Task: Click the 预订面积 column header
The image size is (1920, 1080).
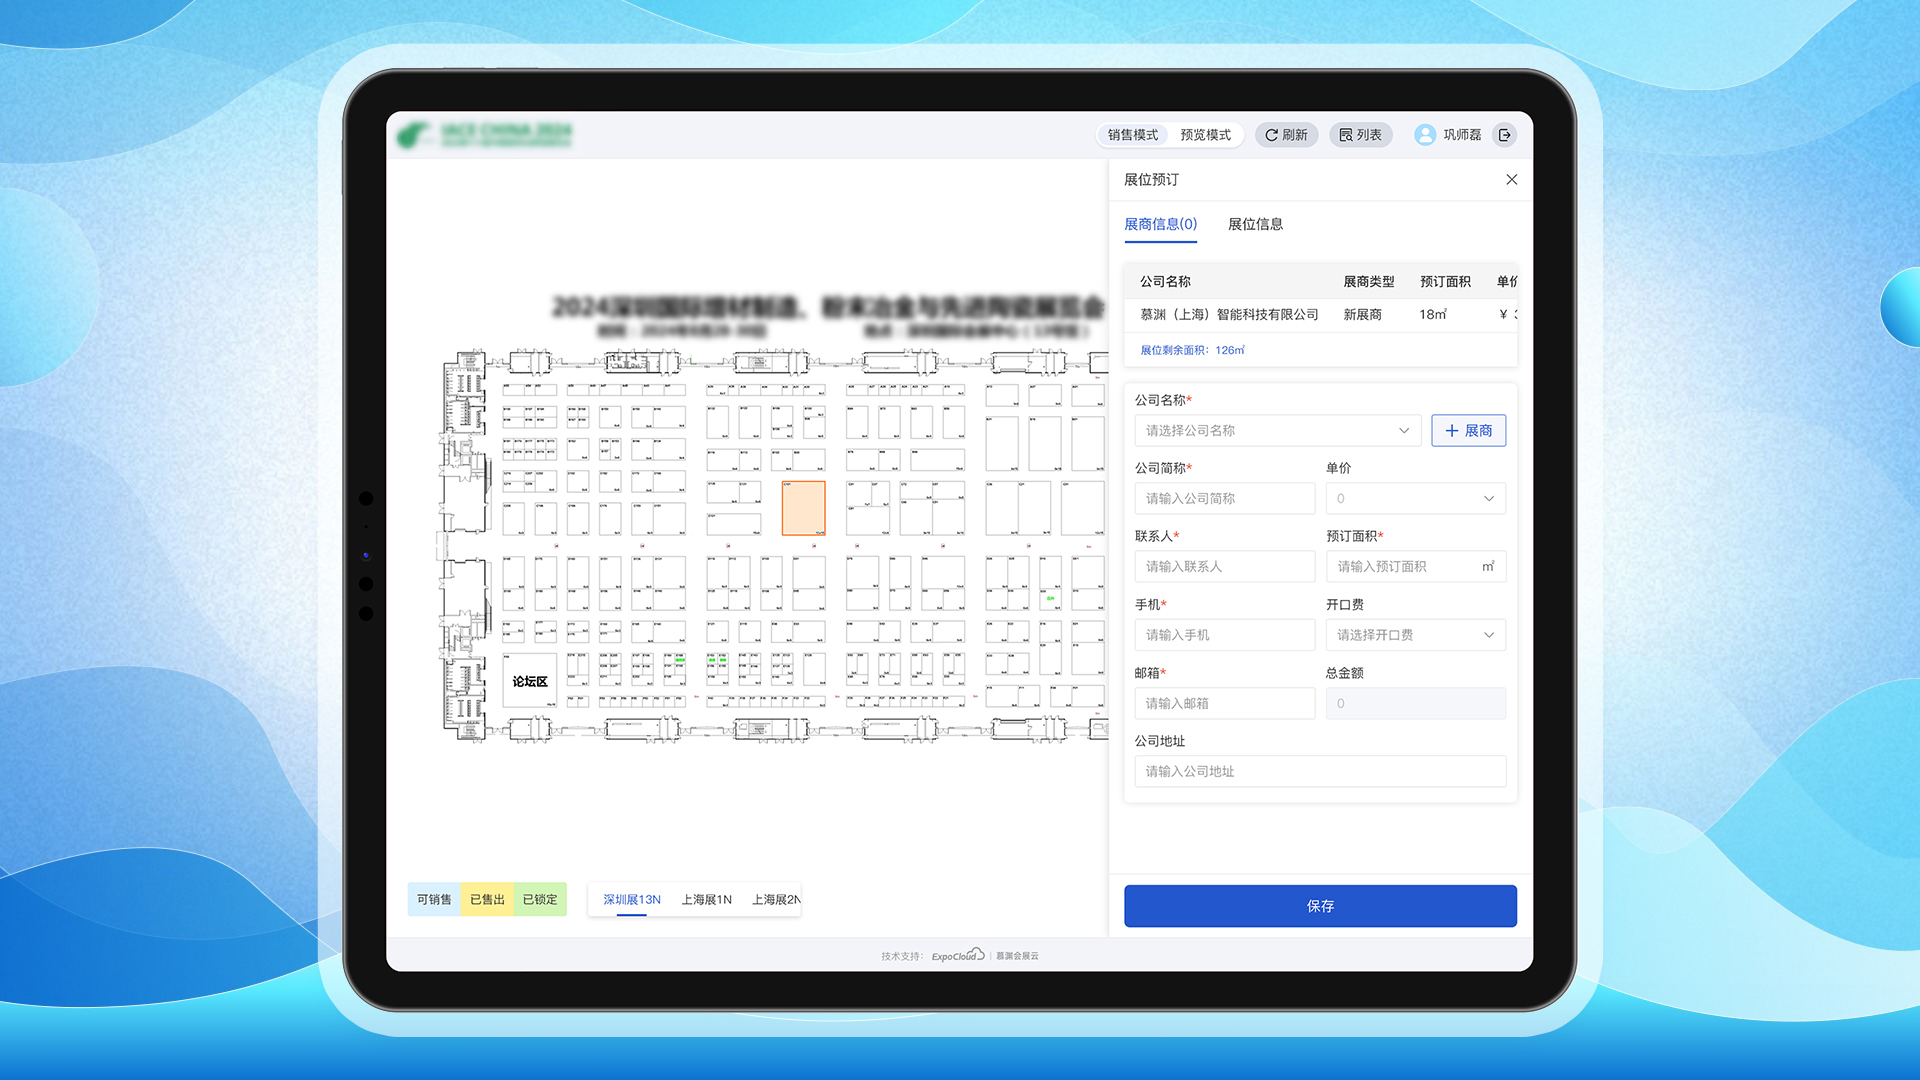Action: pyautogui.click(x=1445, y=282)
